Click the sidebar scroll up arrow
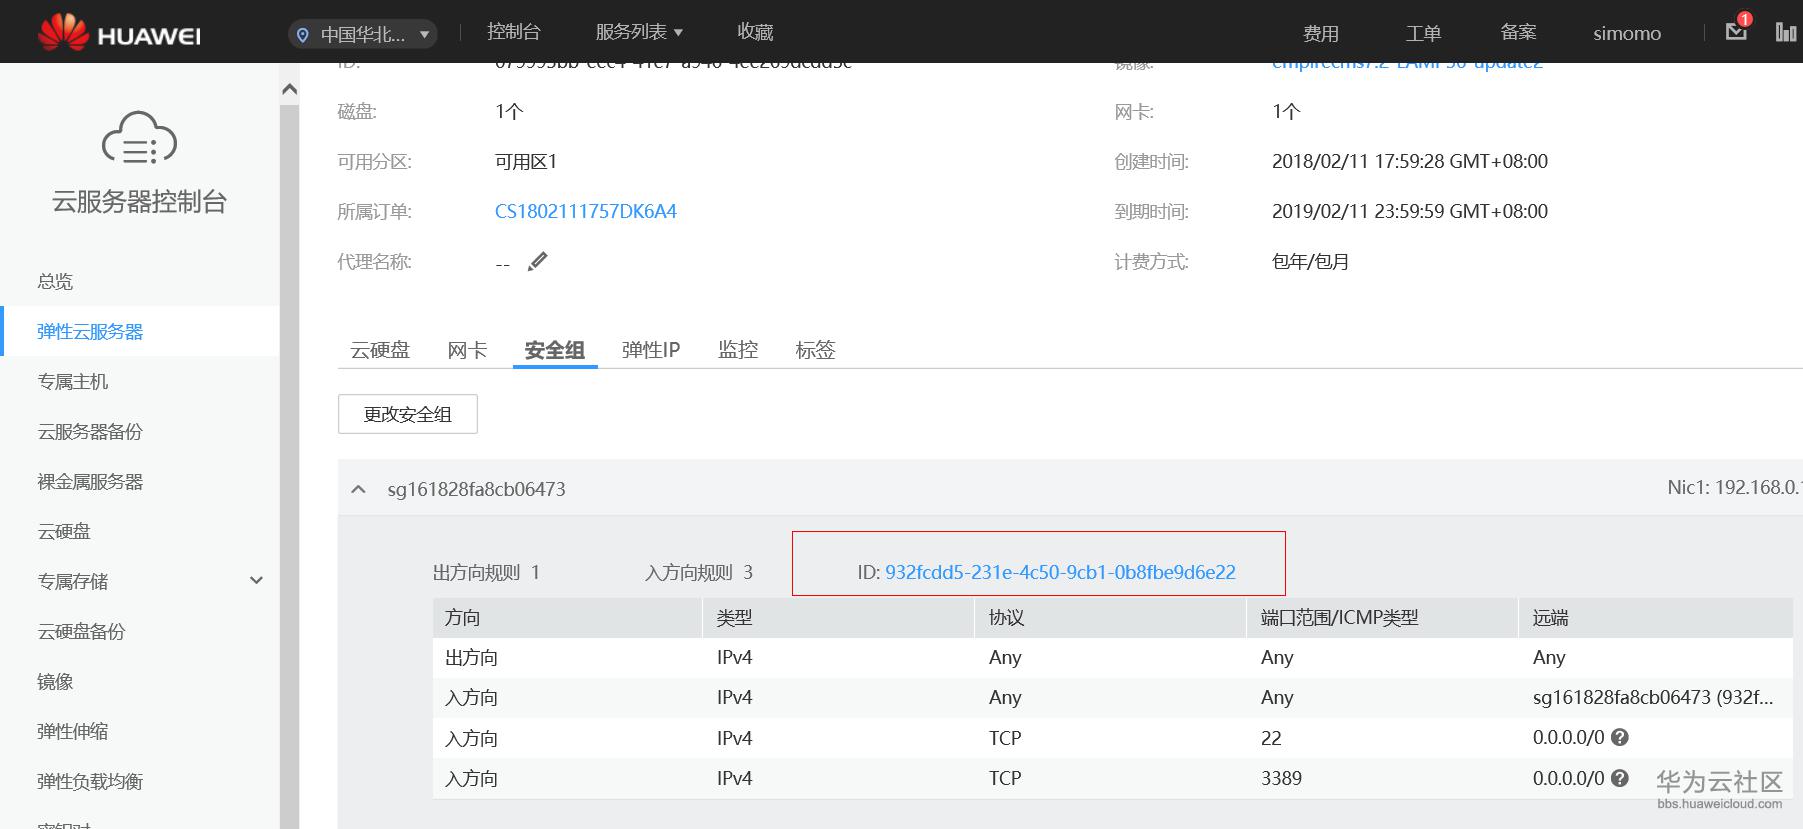 point(290,90)
